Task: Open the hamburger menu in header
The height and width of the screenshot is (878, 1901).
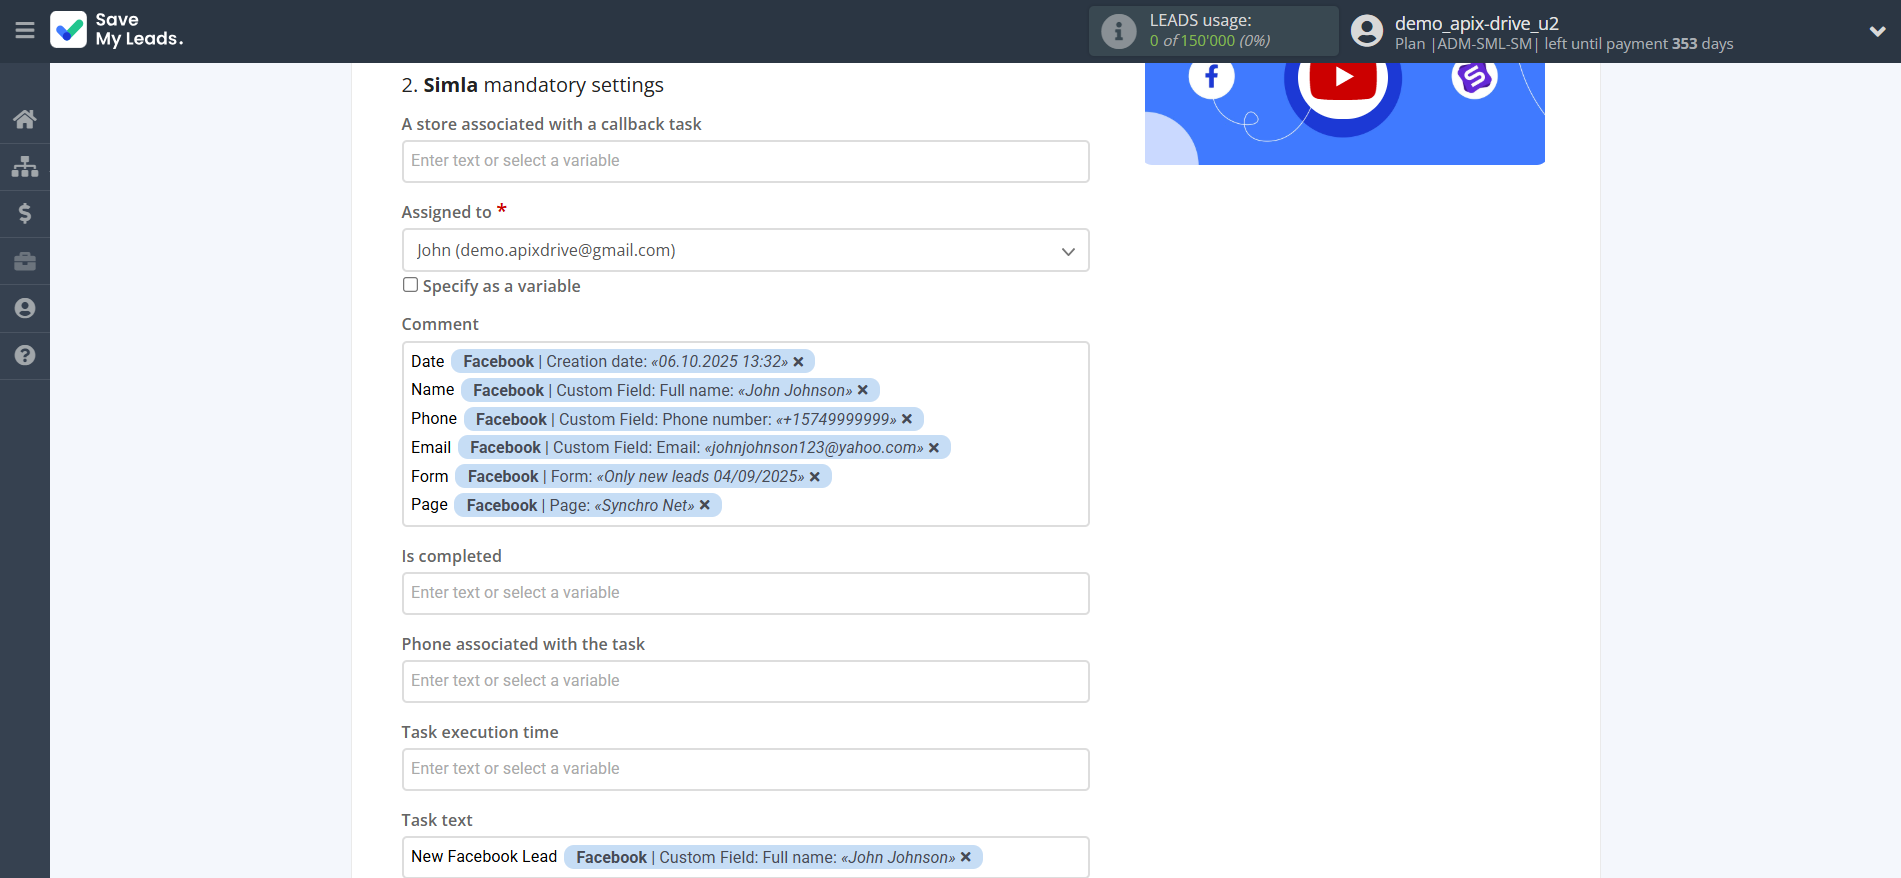Action: coord(25,31)
